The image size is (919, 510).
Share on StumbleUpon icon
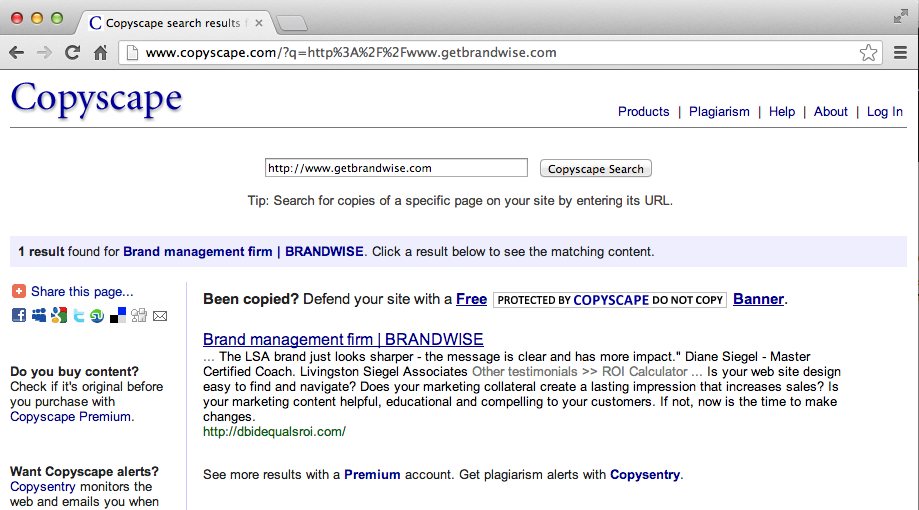[97, 316]
